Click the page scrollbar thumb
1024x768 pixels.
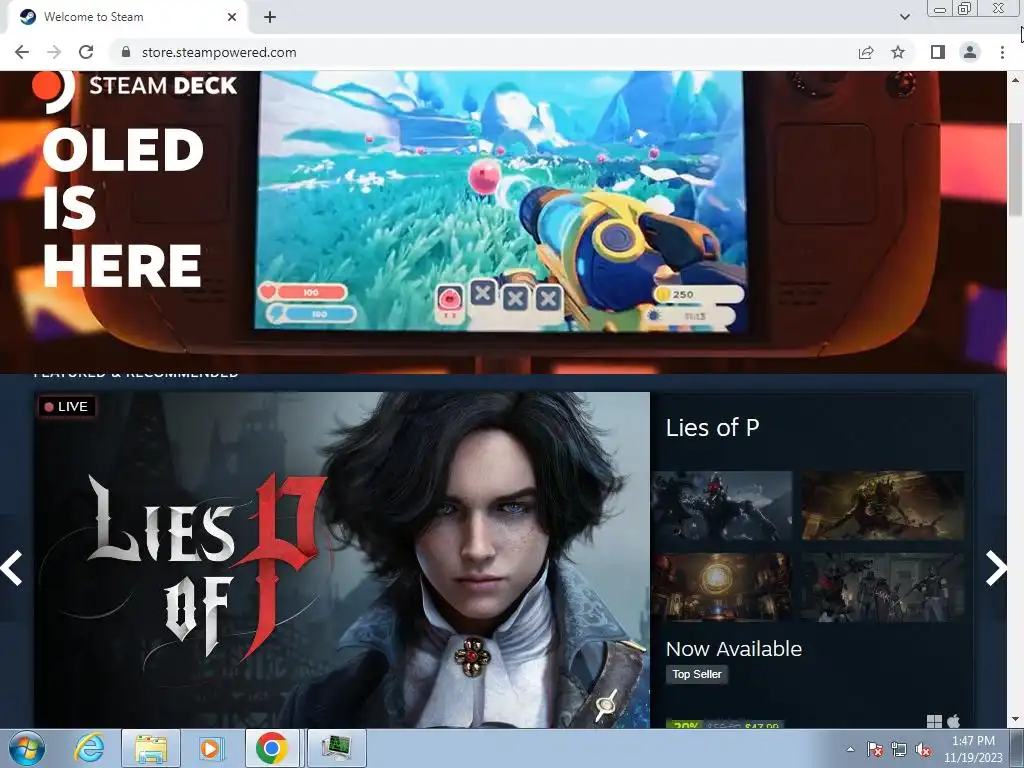(1016, 168)
